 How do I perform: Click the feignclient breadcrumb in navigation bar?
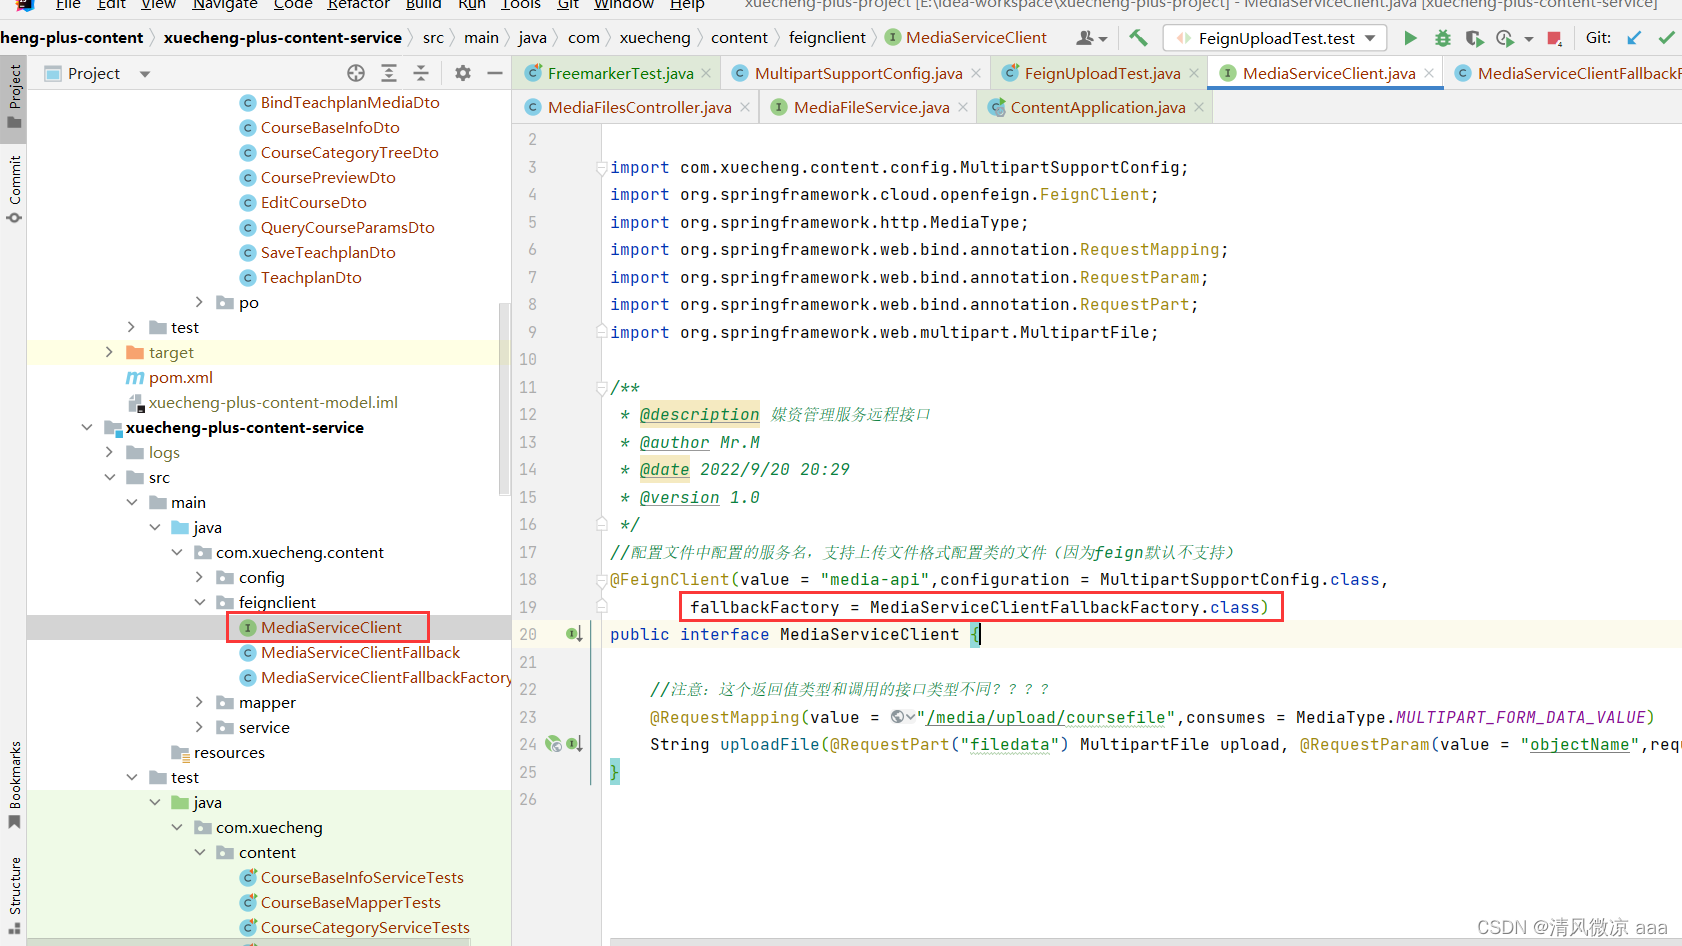click(827, 38)
